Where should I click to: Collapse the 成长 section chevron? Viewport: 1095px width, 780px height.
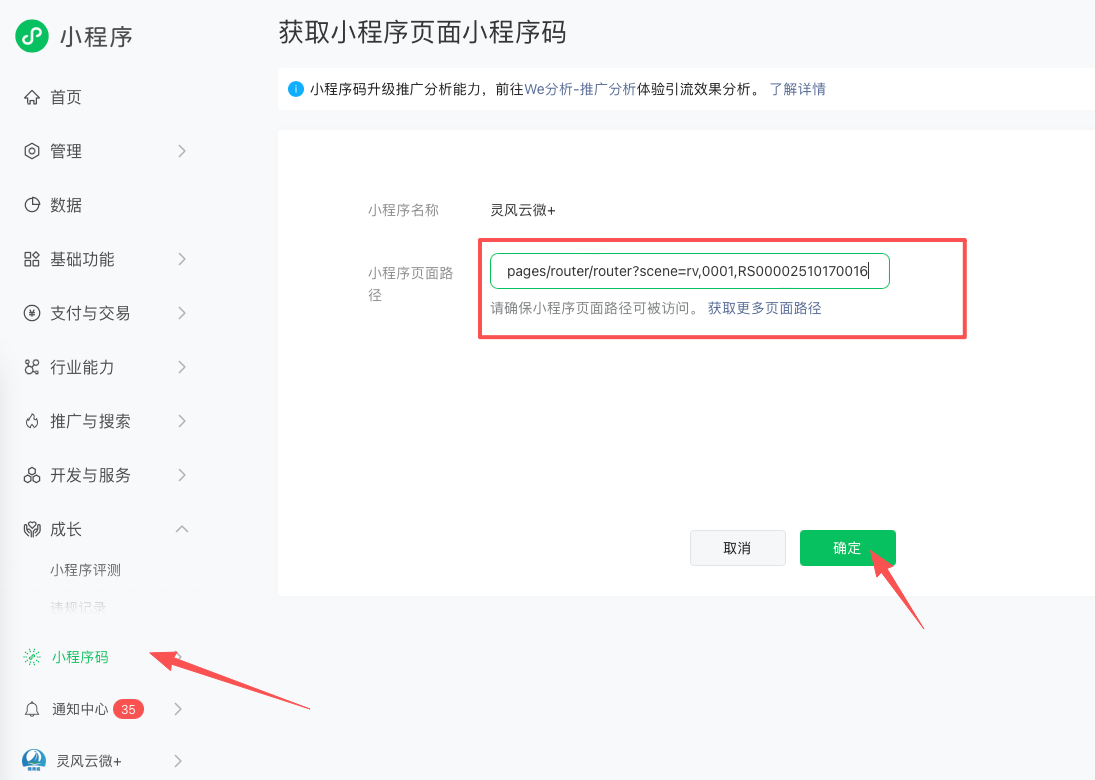[182, 529]
